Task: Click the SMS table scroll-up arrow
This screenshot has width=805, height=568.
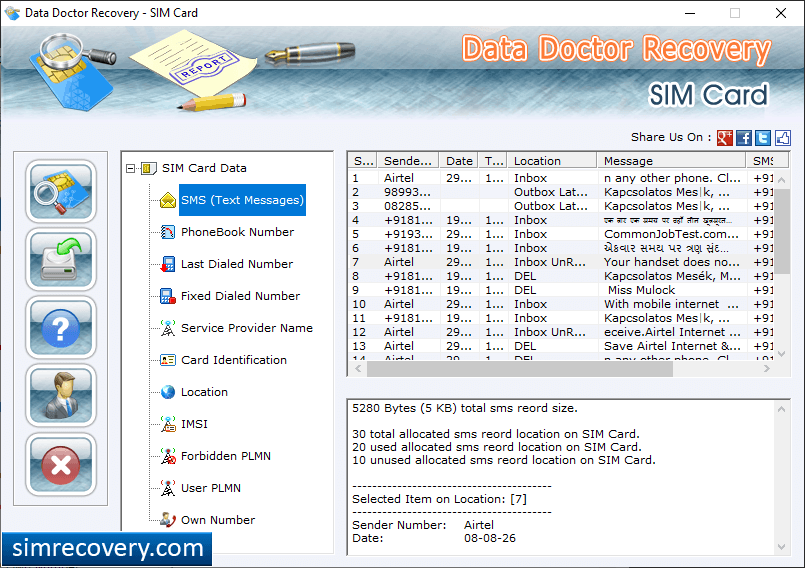Action: pos(781,180)
